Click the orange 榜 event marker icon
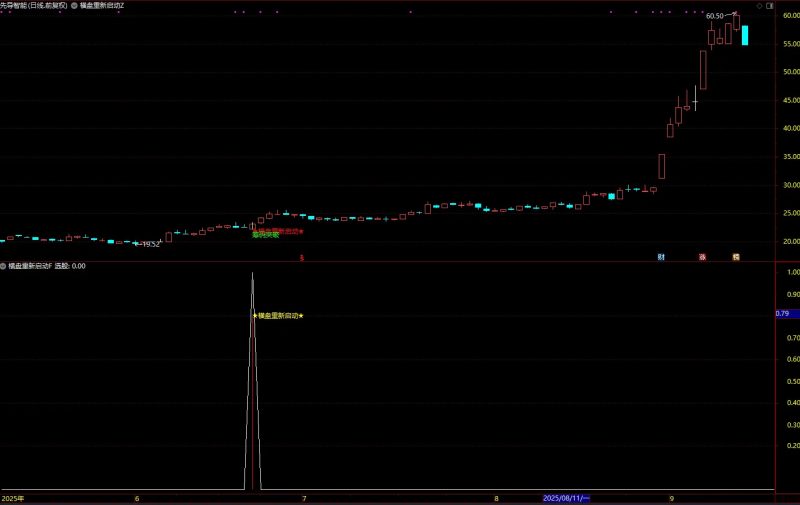The height and width of the screenshot is (505, 800). (x=736, y=257)
